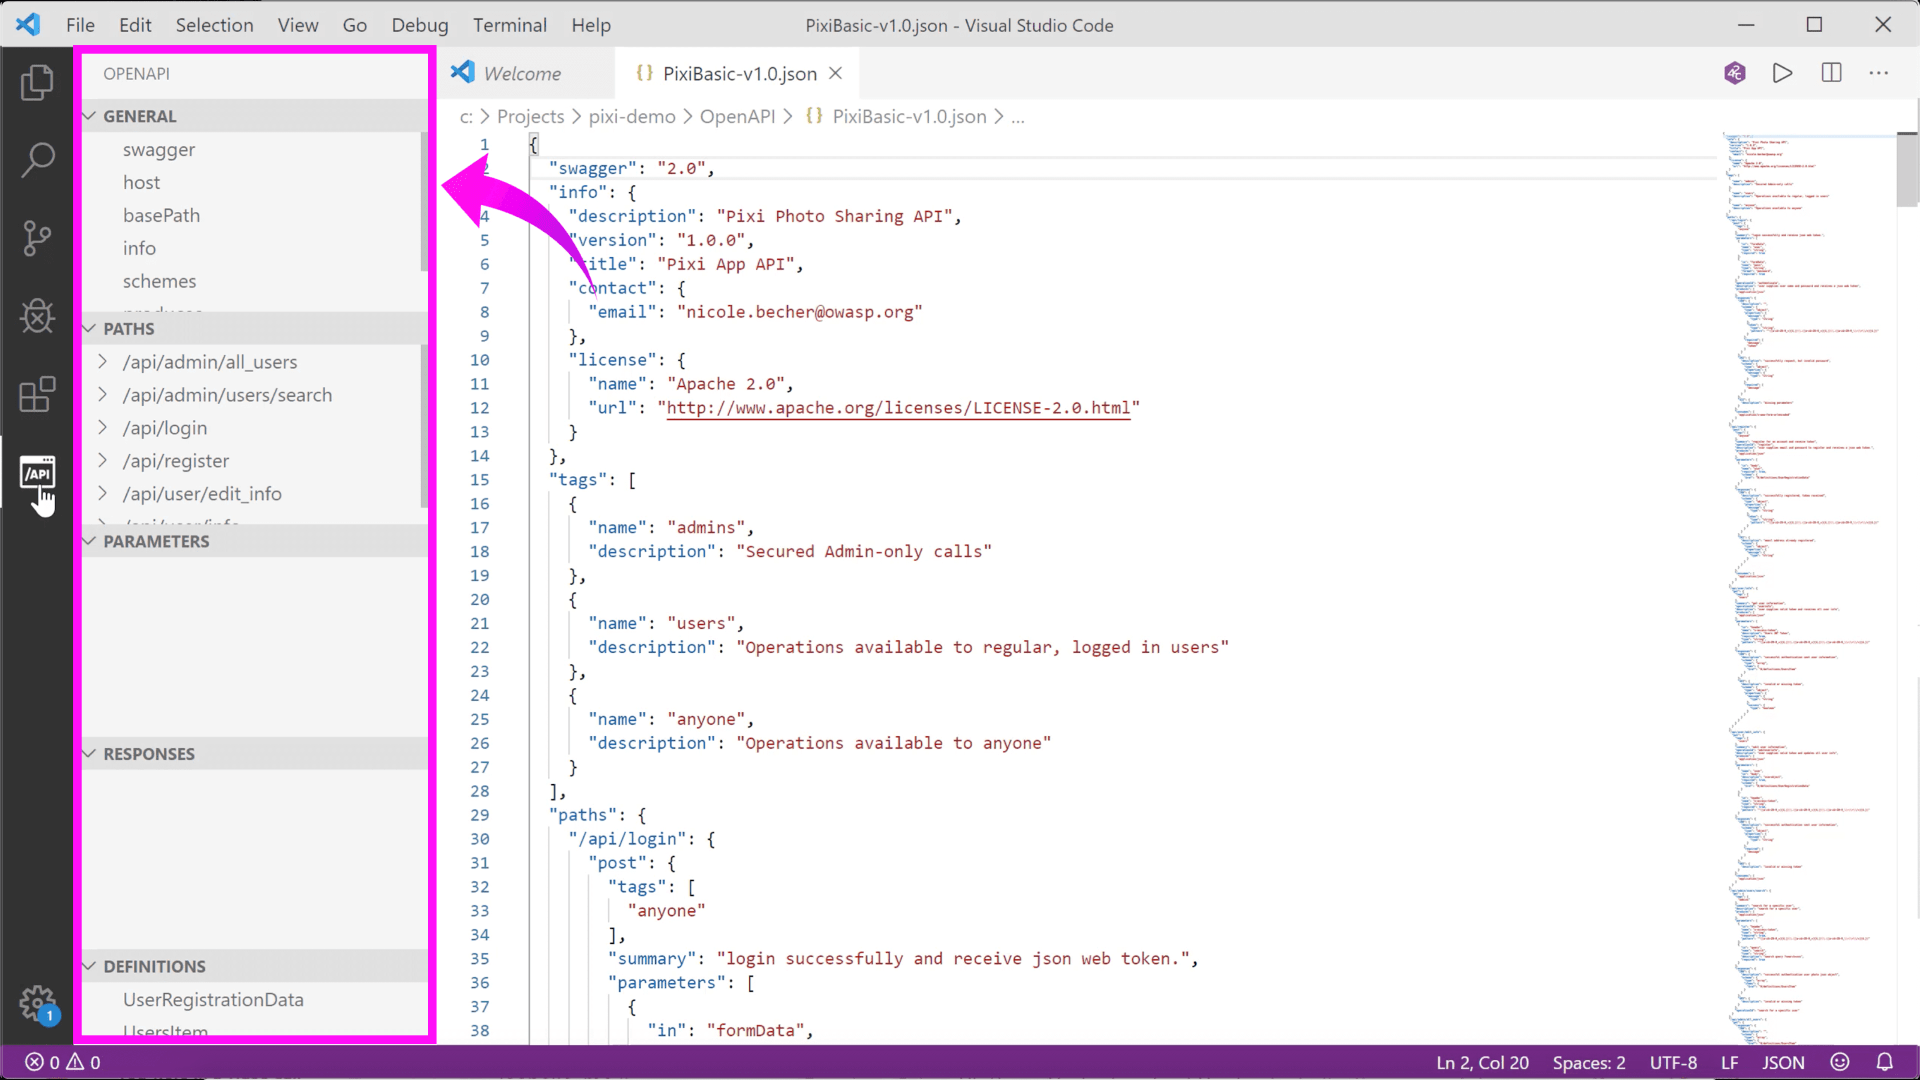Select the PixiBasic-v1.0.json tab

tap(739, 73)
